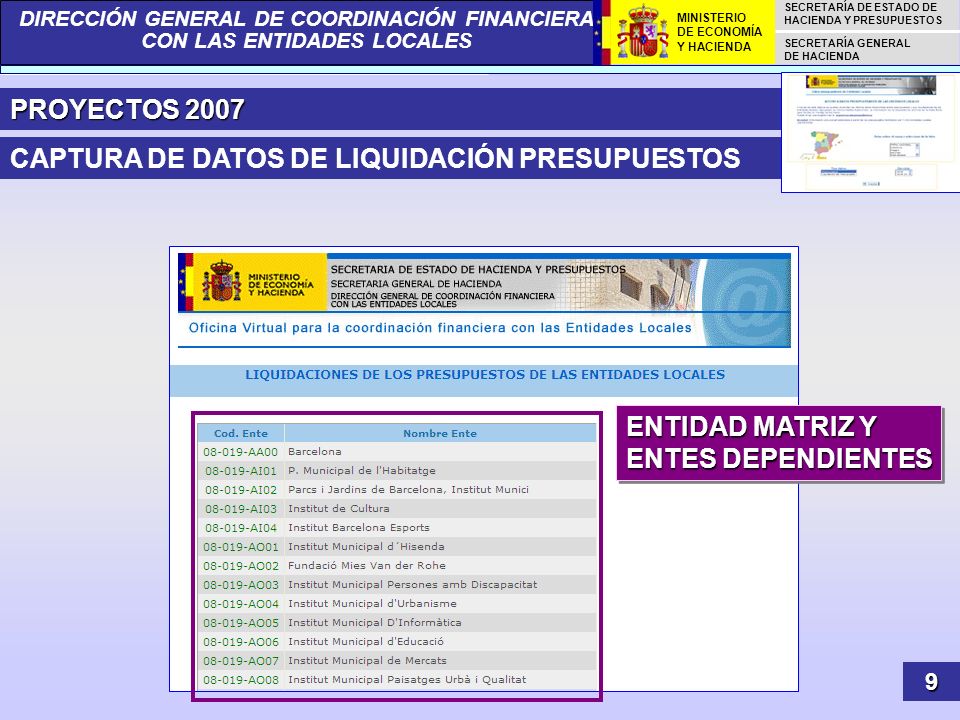Image resolution: width=960 pixels, height=720 pixels.
Task: Click the Ministerio de Economía crest in page banner
Action: click(x=222, y=281)
